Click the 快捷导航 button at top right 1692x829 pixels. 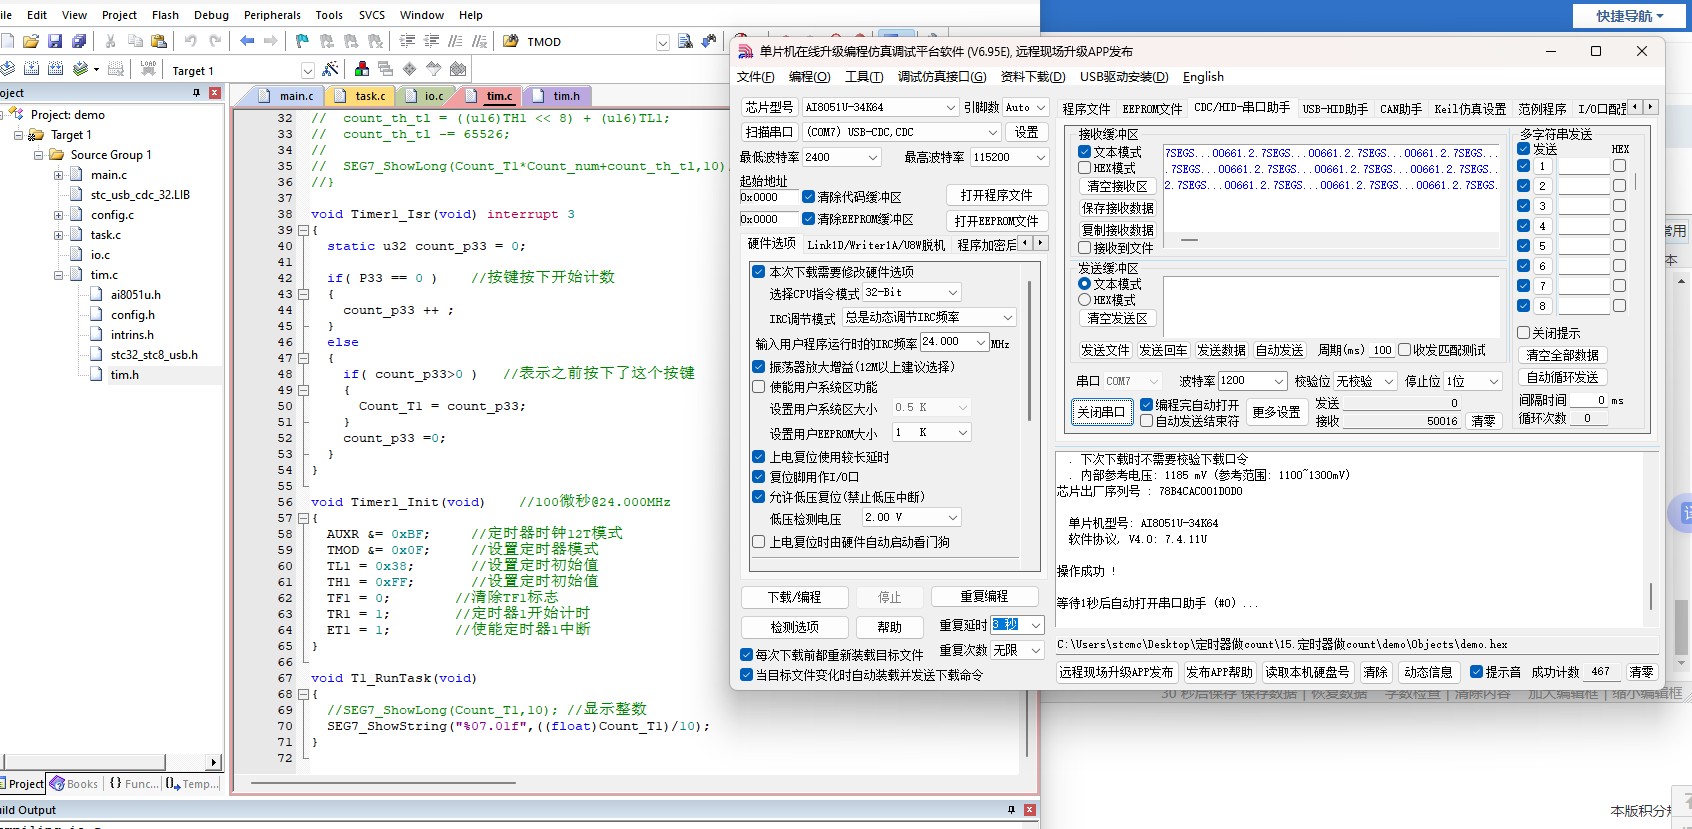pyautogui.click(x=1629, y=16)
